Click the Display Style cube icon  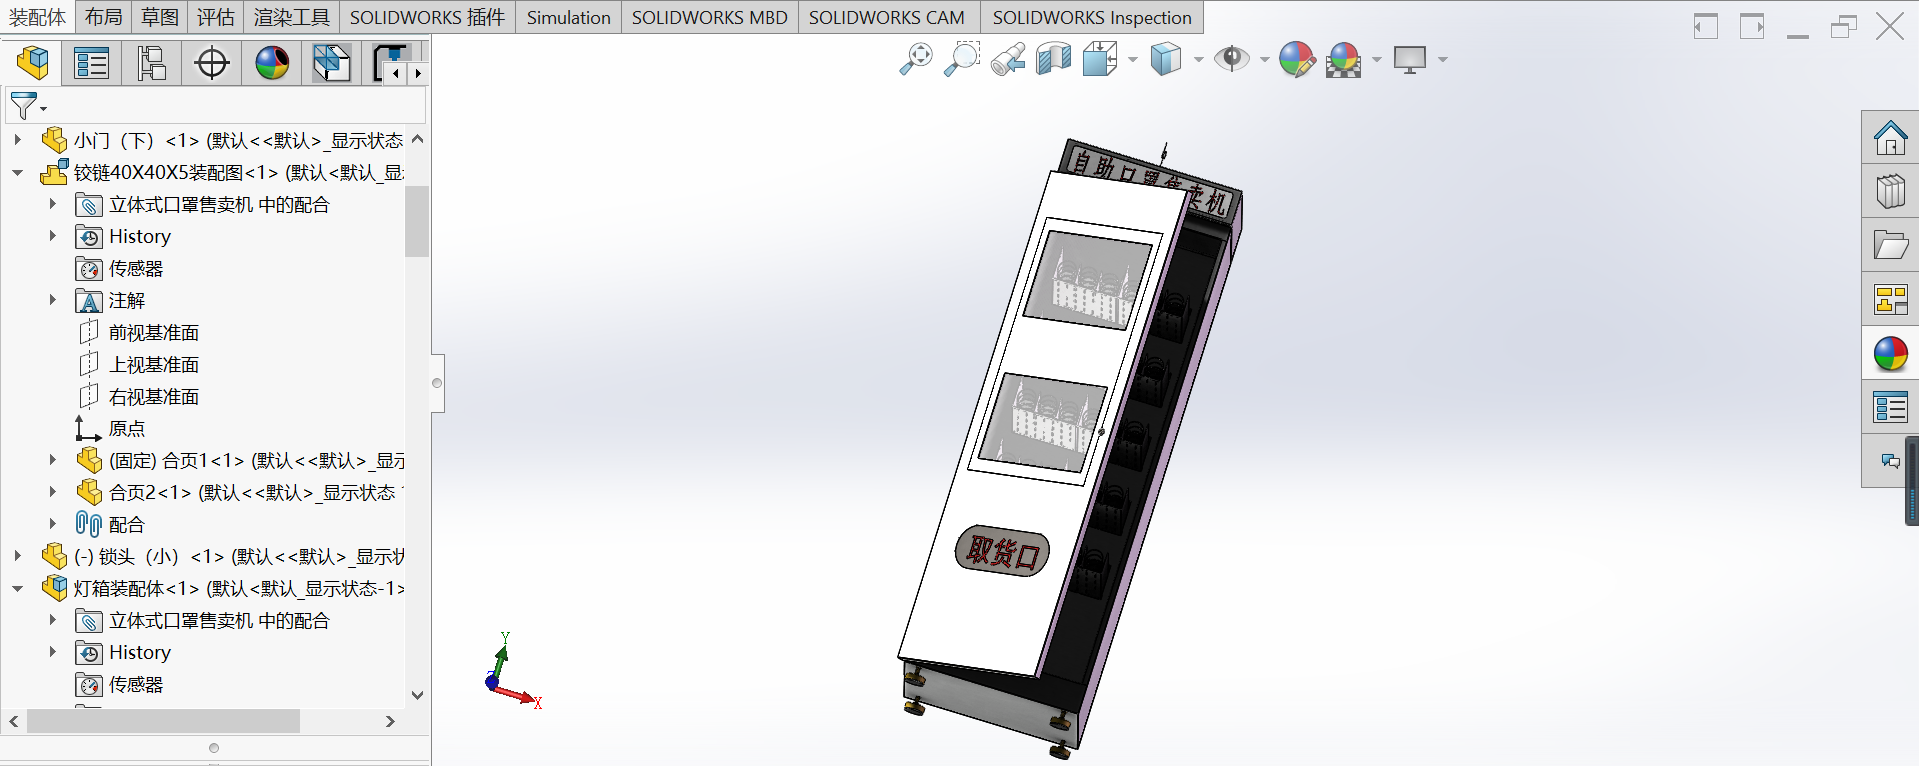pos(1166,59)
